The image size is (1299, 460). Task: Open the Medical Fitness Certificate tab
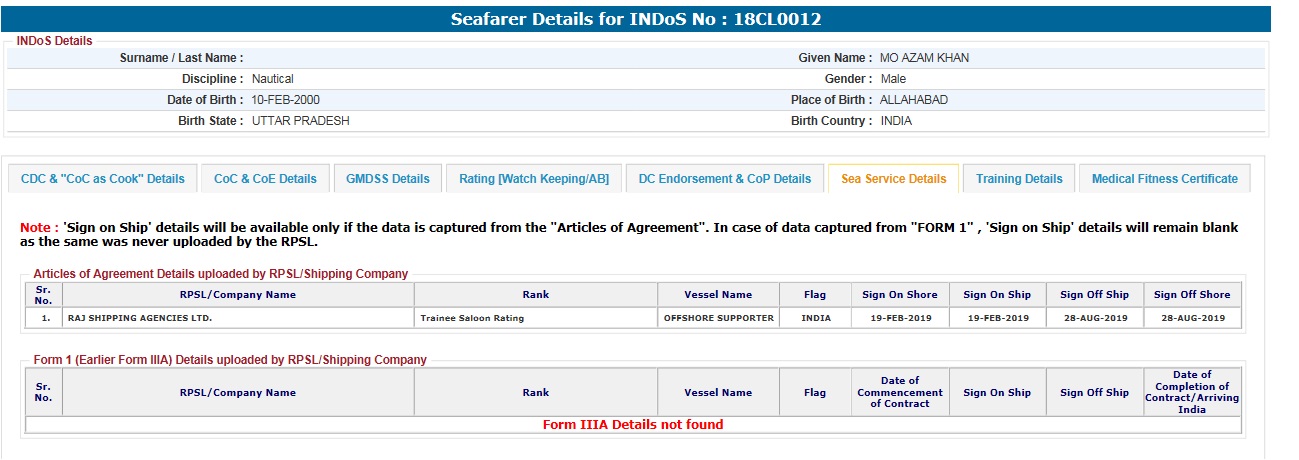(x=1164, y=179)
